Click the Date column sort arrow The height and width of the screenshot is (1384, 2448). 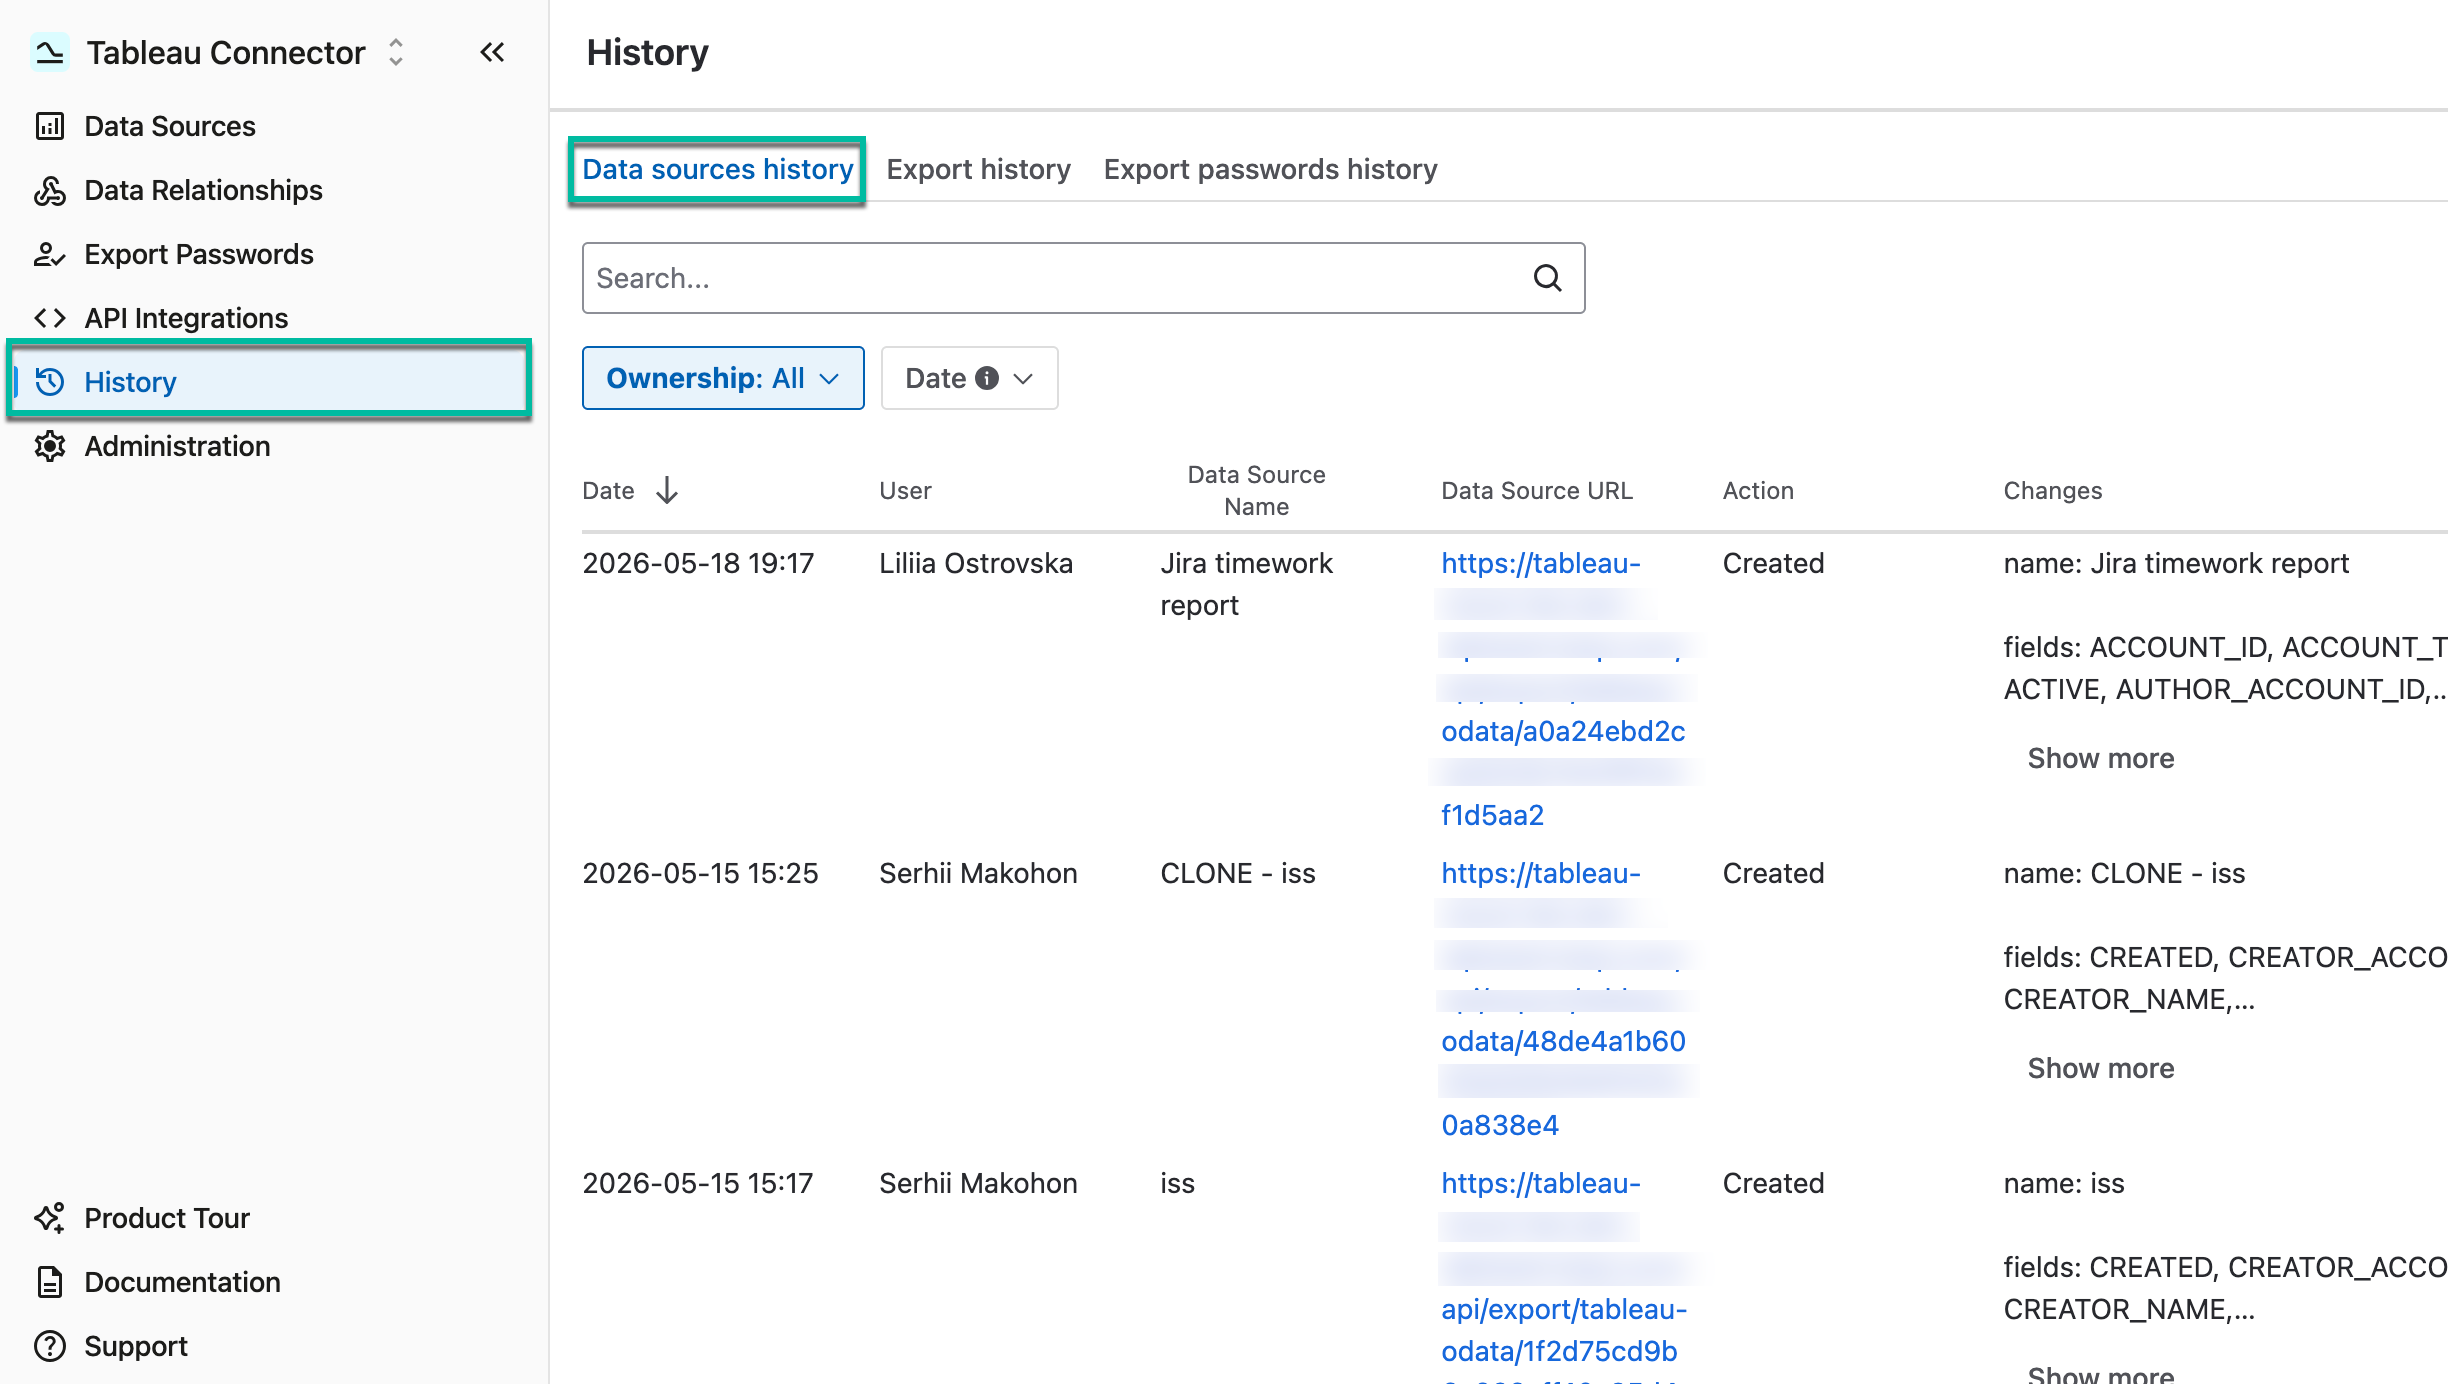coord(667,491)
